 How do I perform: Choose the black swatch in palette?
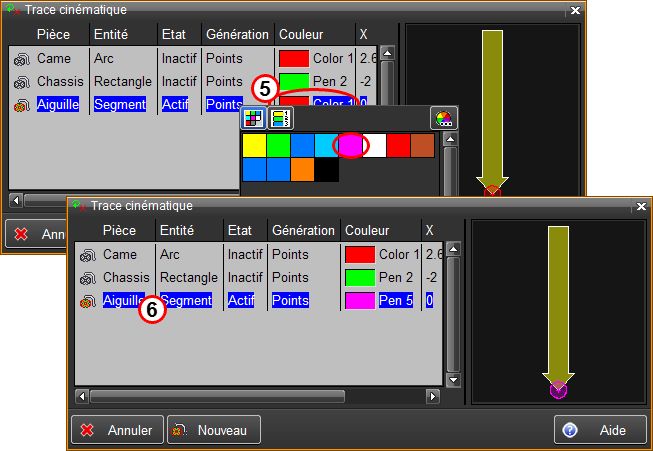pos(327,170)
